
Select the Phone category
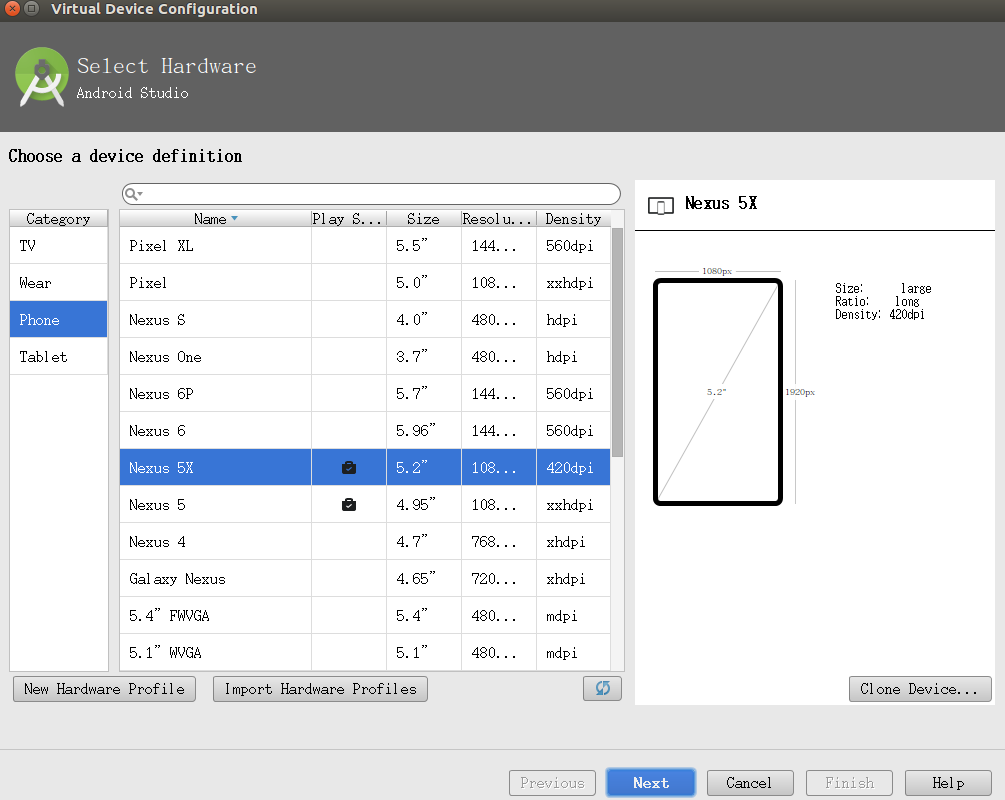pos(58,319)
